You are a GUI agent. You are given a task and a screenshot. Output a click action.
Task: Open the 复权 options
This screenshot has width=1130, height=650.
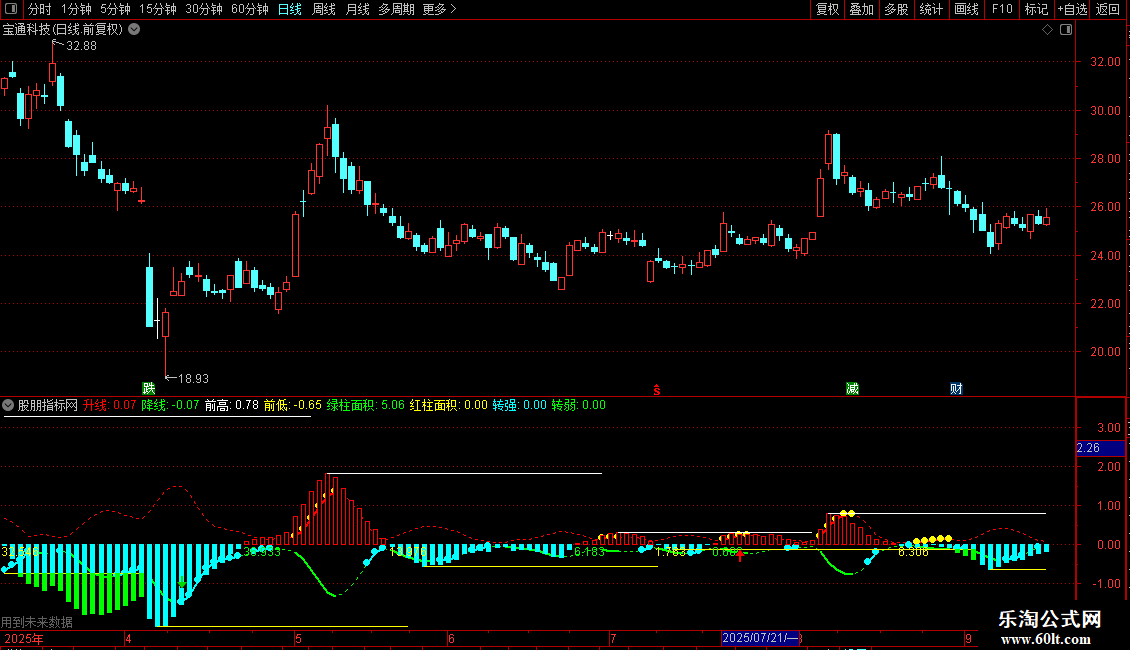click(827, 9)
